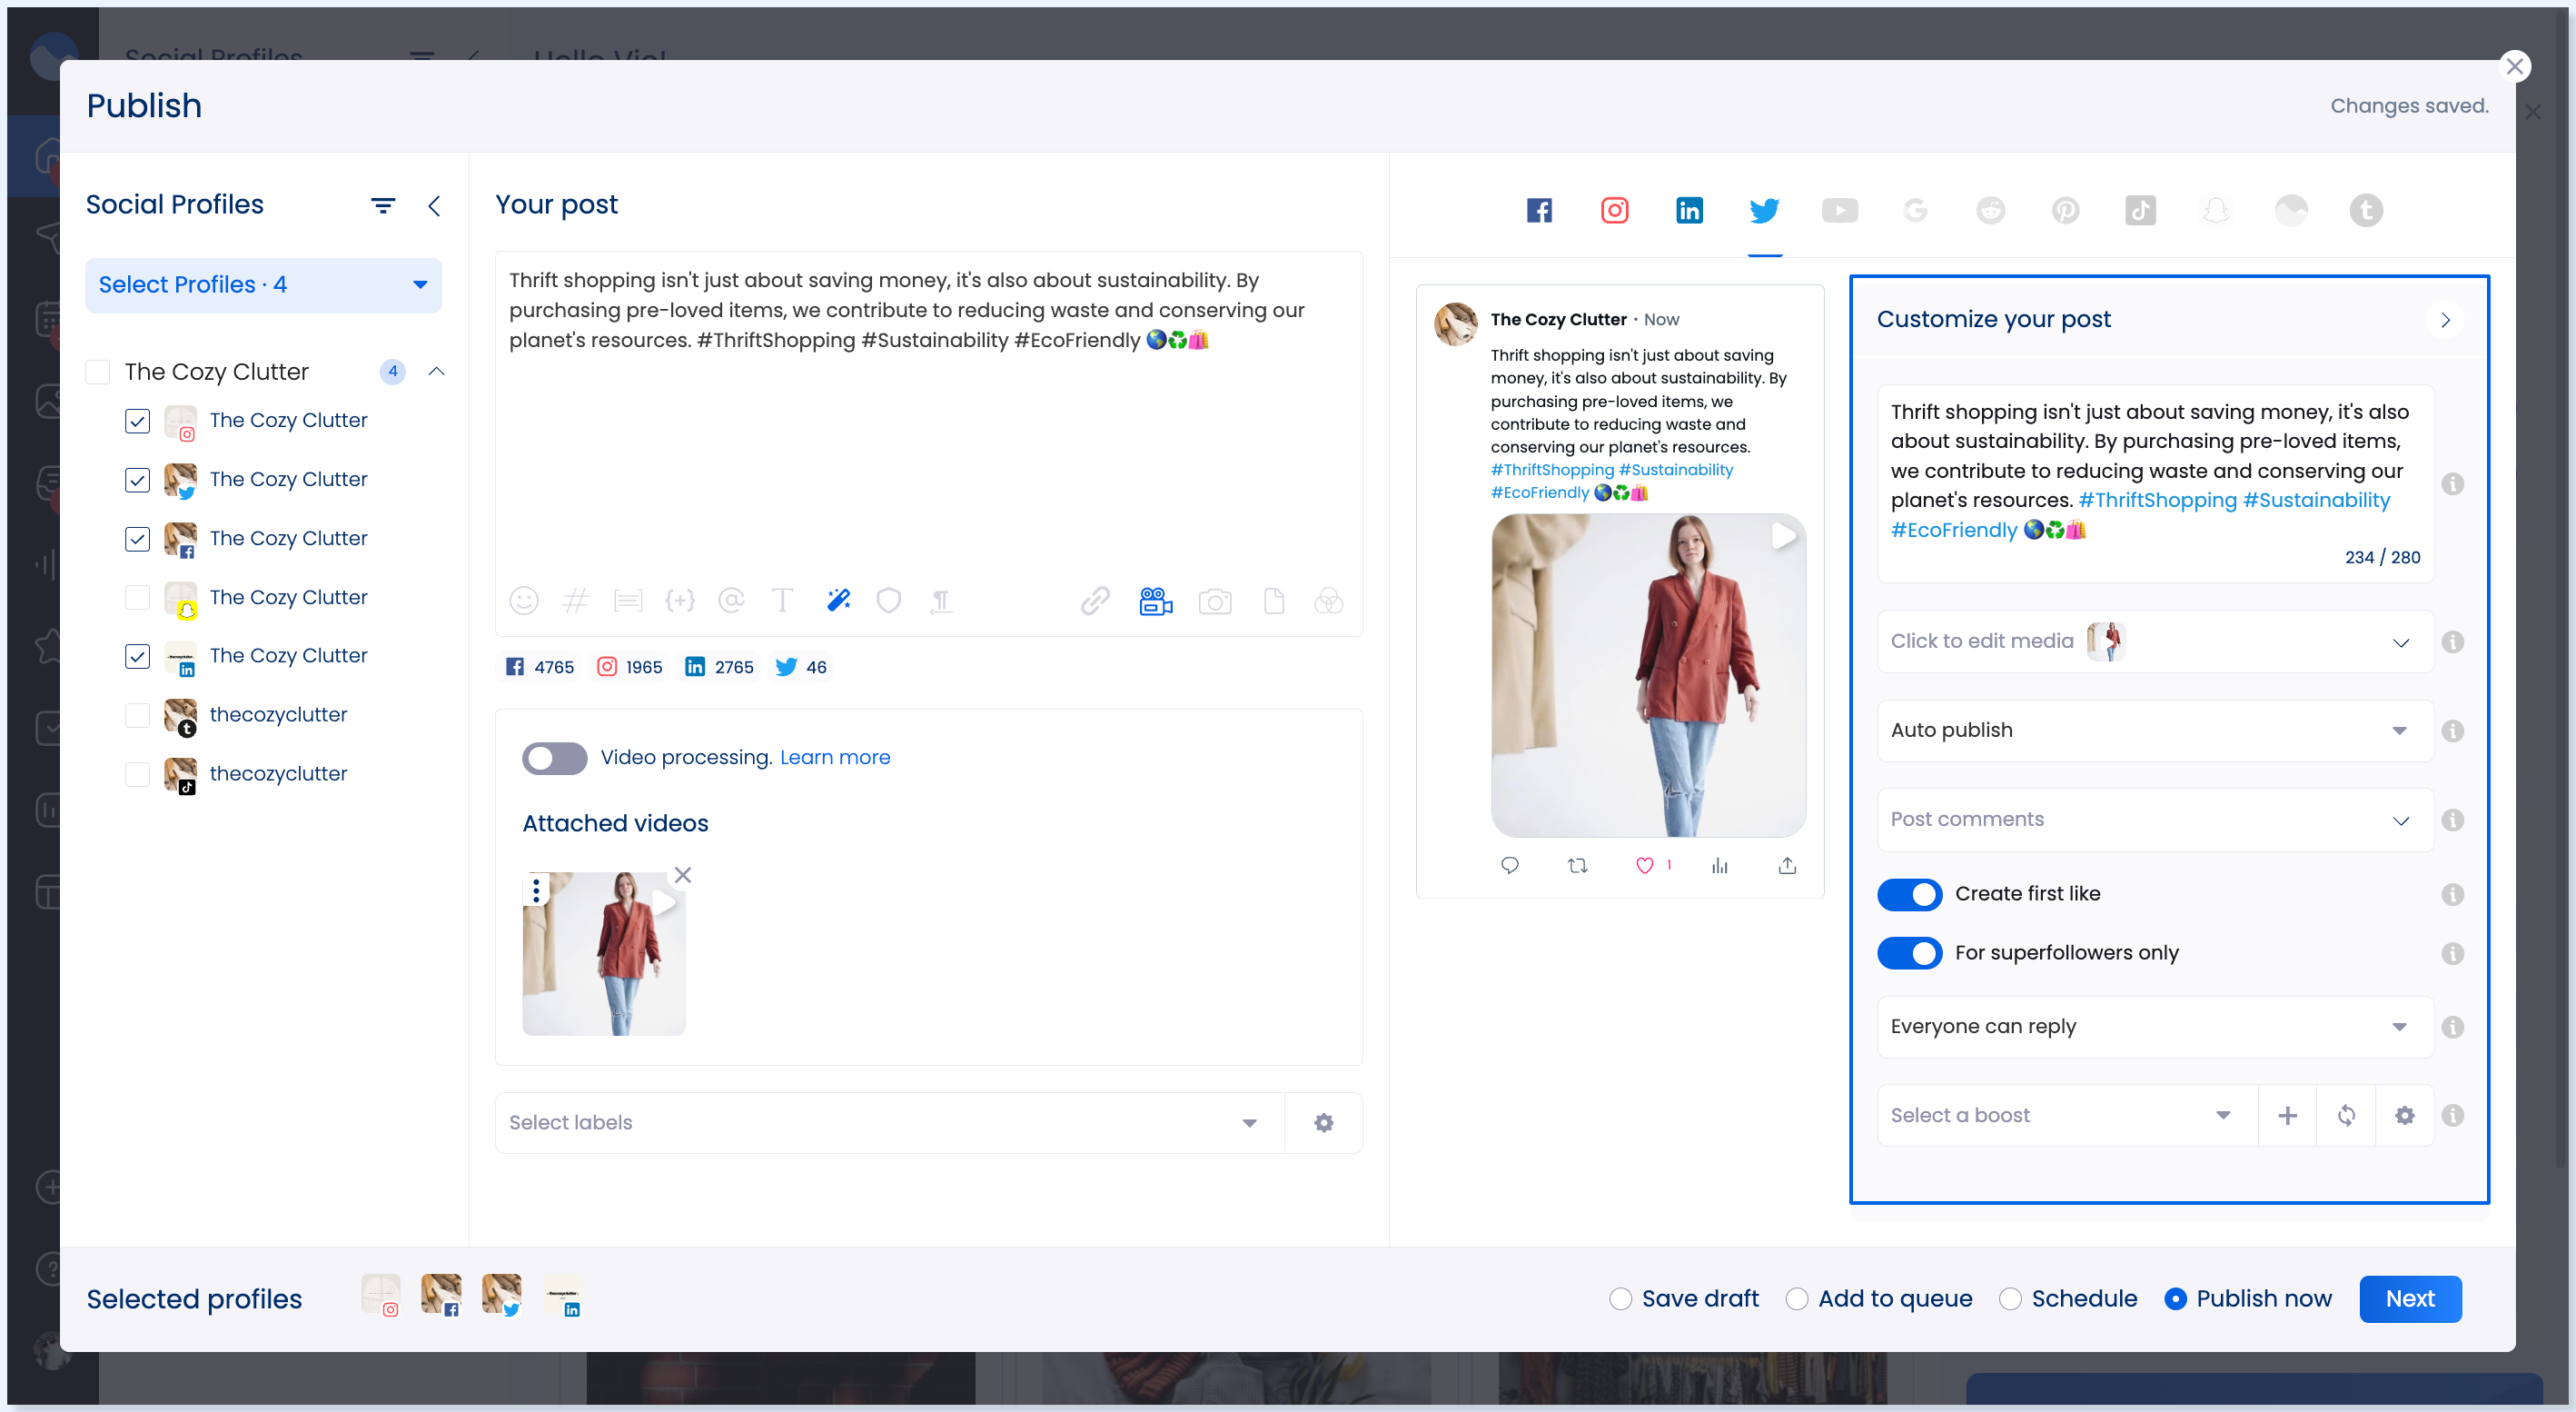Collapse Customize your post panel chevron

tap(2445, 320)
